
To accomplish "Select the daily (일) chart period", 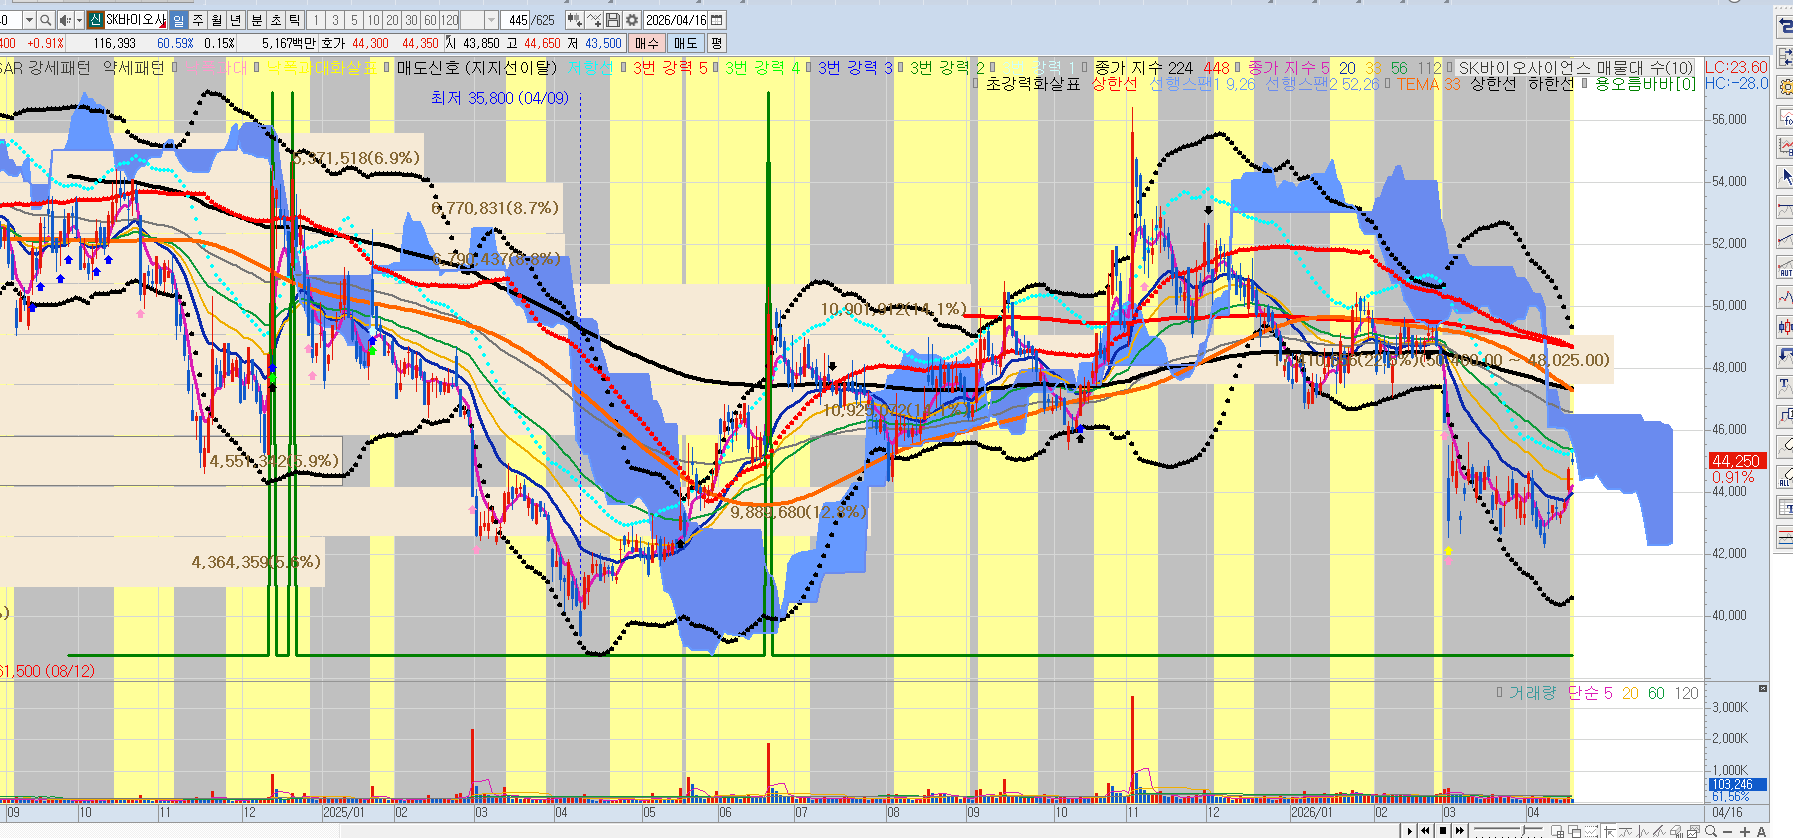I will 179,20.
